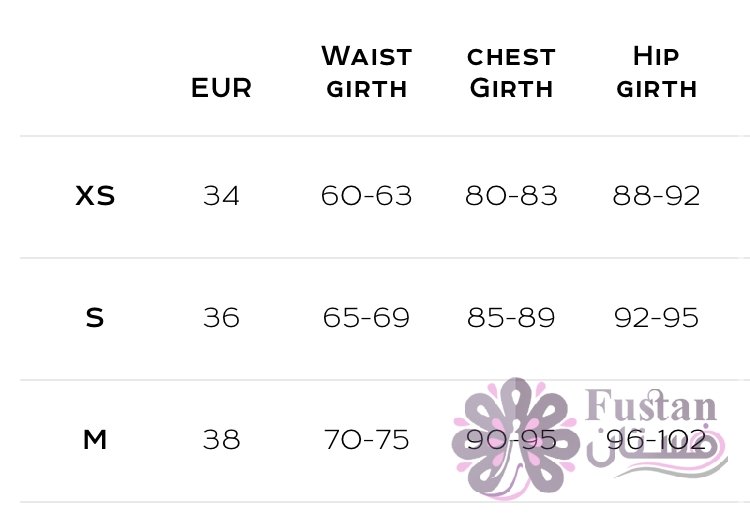Click EUR size 34 cell
The height and width of the screenshot is (516, 750).
tap(221, 196)
